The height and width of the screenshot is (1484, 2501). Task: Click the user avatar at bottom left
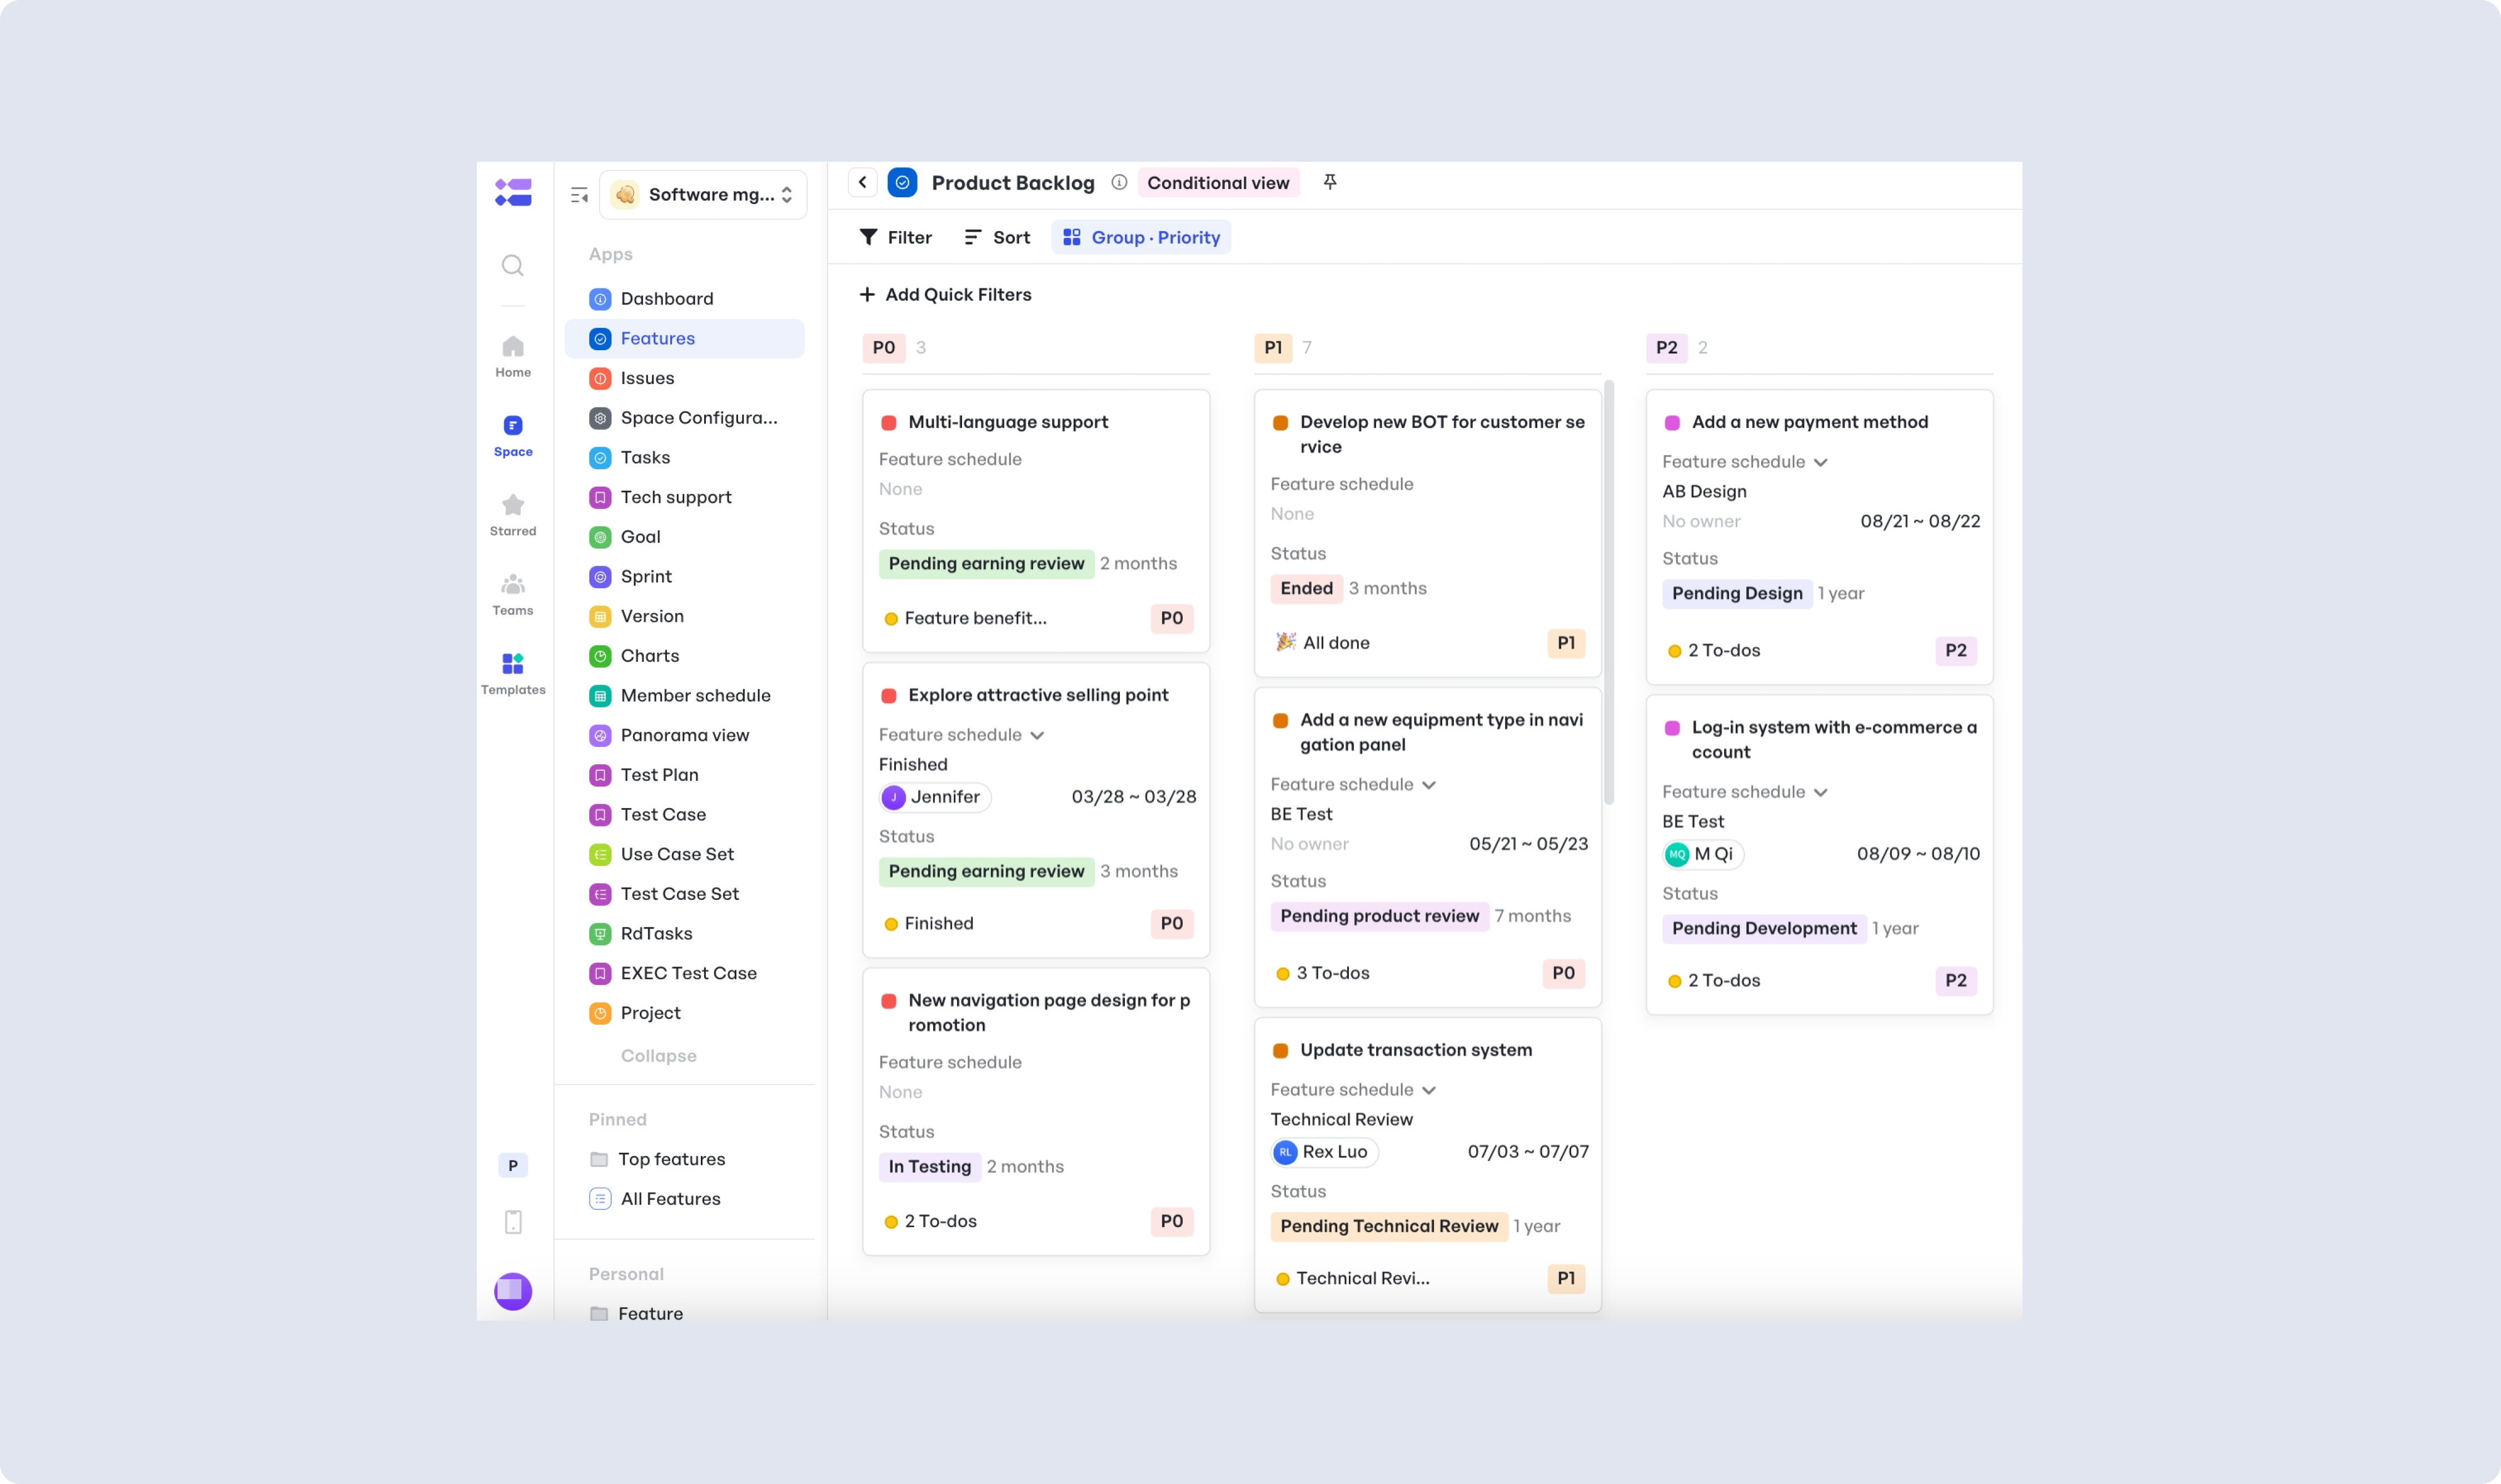click(x=513, y=1291)
